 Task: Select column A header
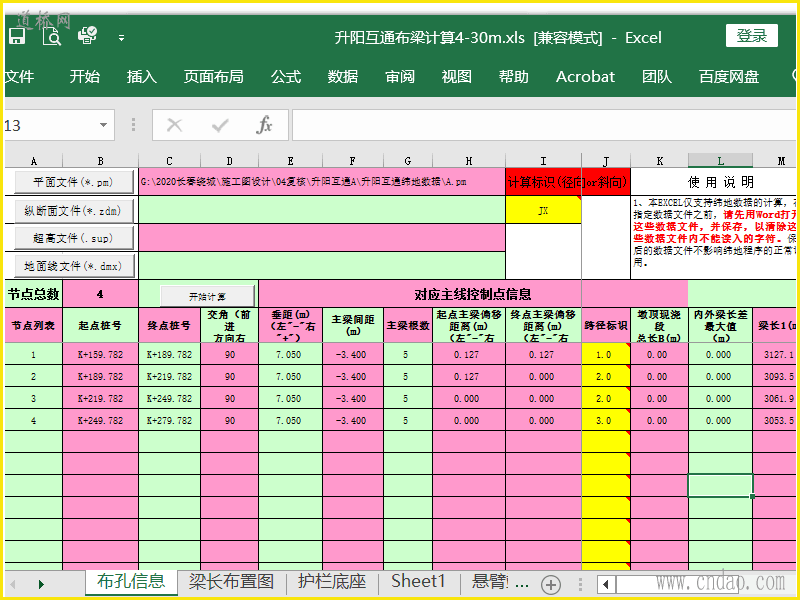click(x=34, y=161)
